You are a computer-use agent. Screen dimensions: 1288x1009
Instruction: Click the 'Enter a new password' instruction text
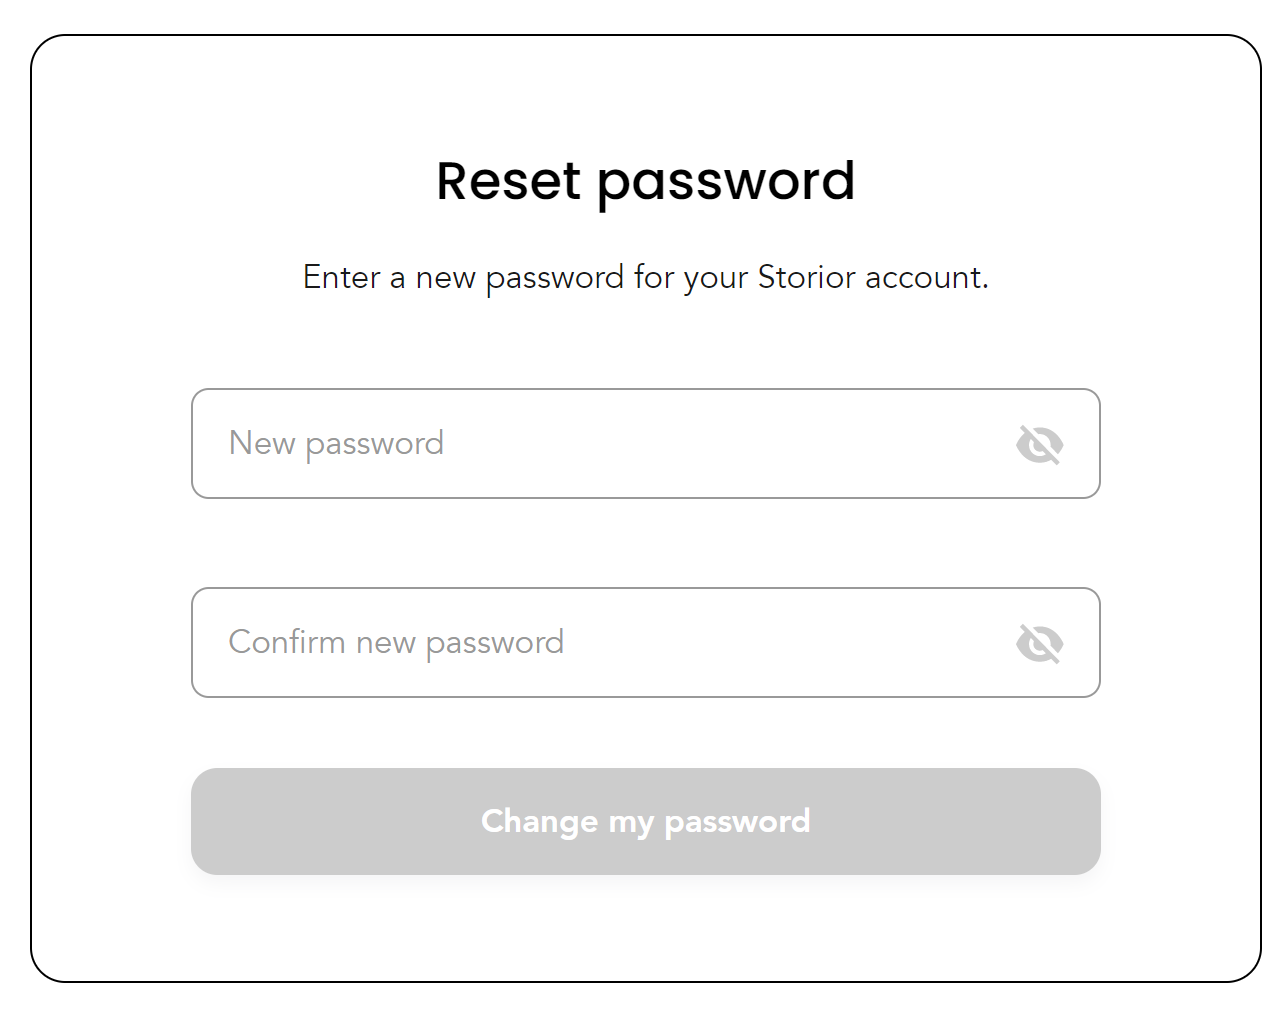[645, 277]
